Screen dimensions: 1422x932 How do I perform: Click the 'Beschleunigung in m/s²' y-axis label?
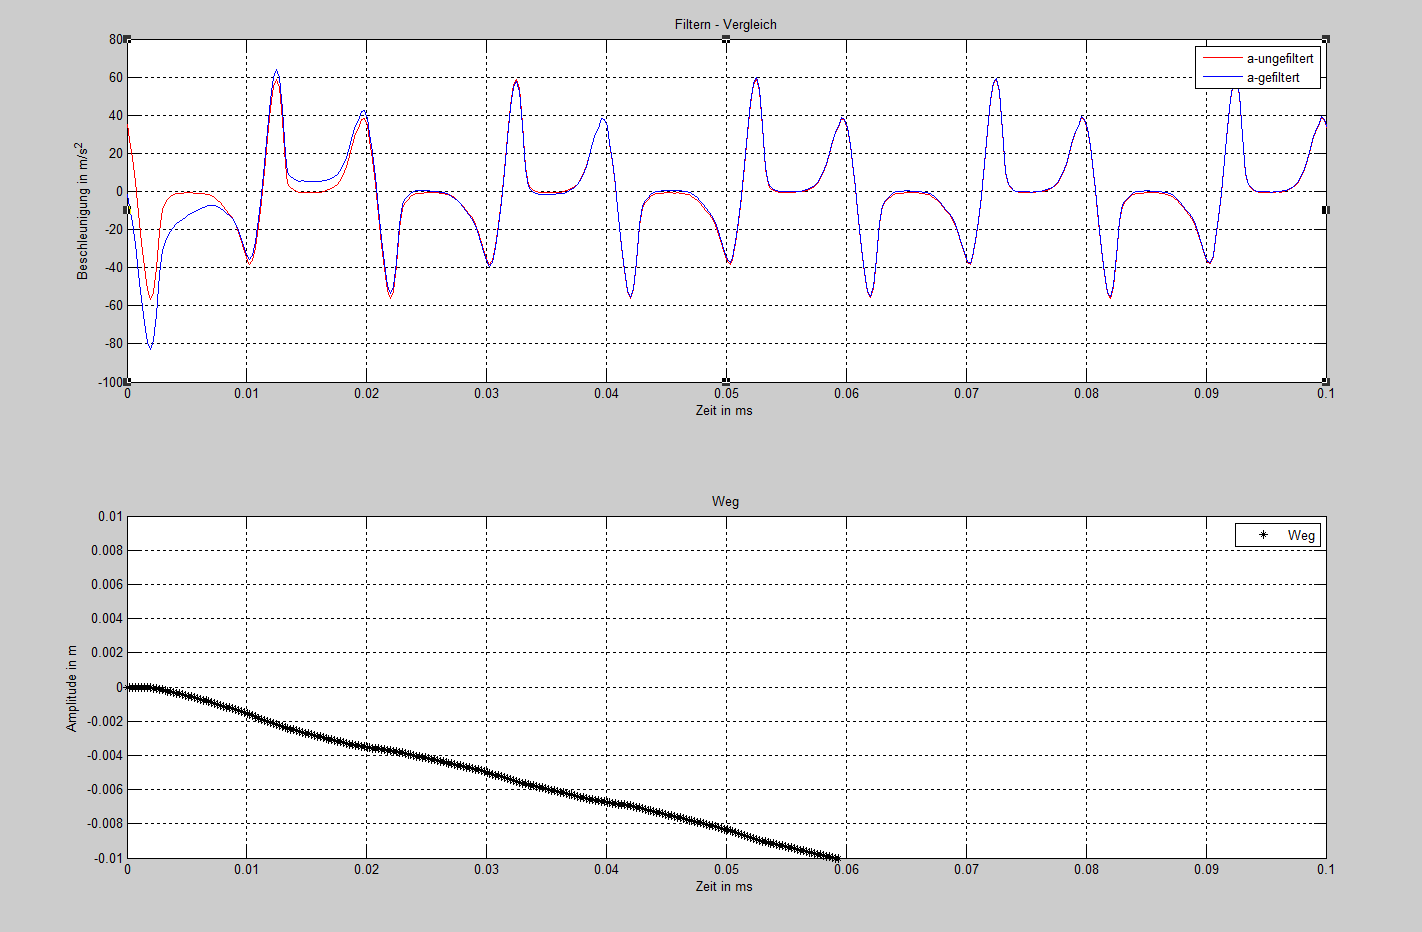point(82,210)
